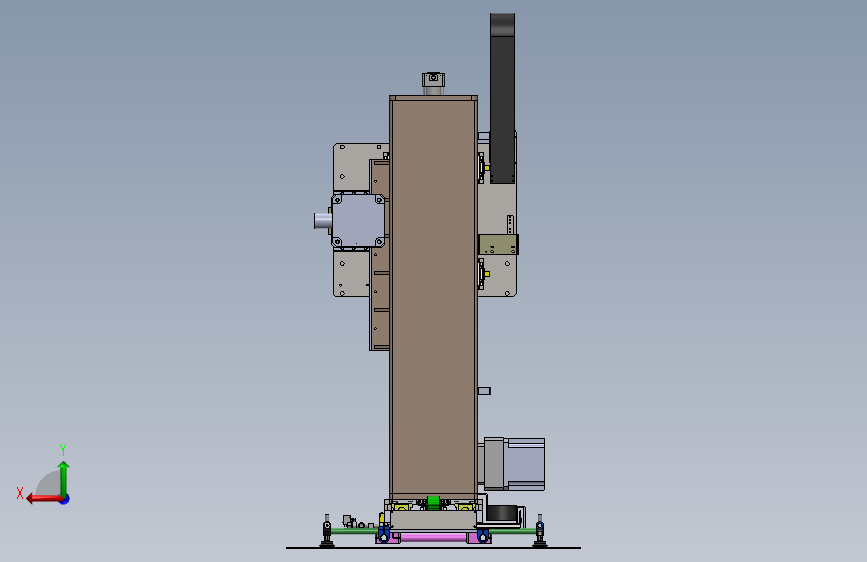Screen dimensions: 867x562
Task: Select the cylindrical shaft protruding from the left gearbox
Action: click(x=323, y=221)
